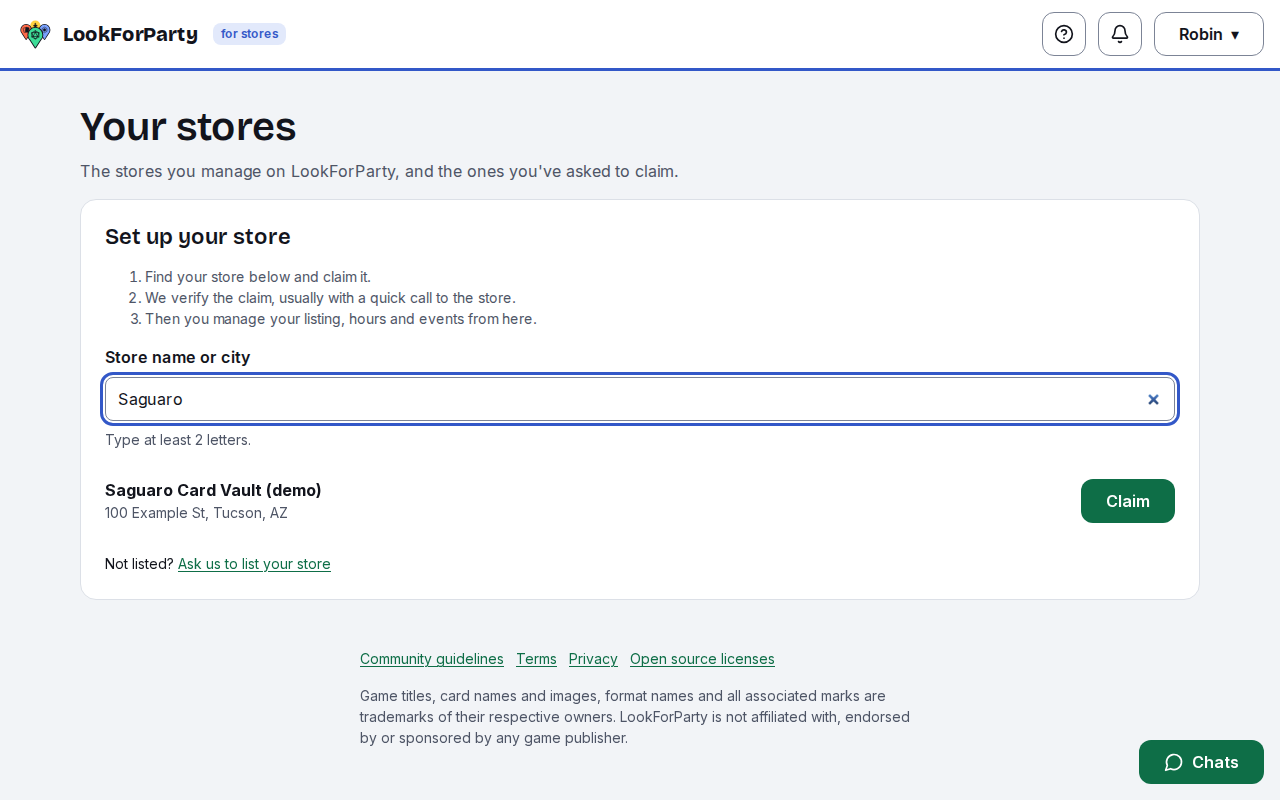The height and width of the screenshot is (800, 1280).
Task: Click the LookForParty brand name
Action: pos(130,34)
